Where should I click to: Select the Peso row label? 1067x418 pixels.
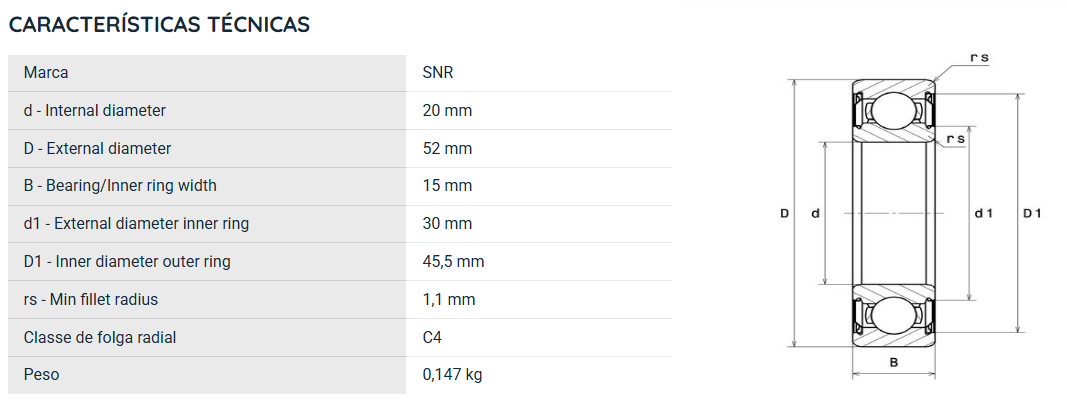(42, 375)
